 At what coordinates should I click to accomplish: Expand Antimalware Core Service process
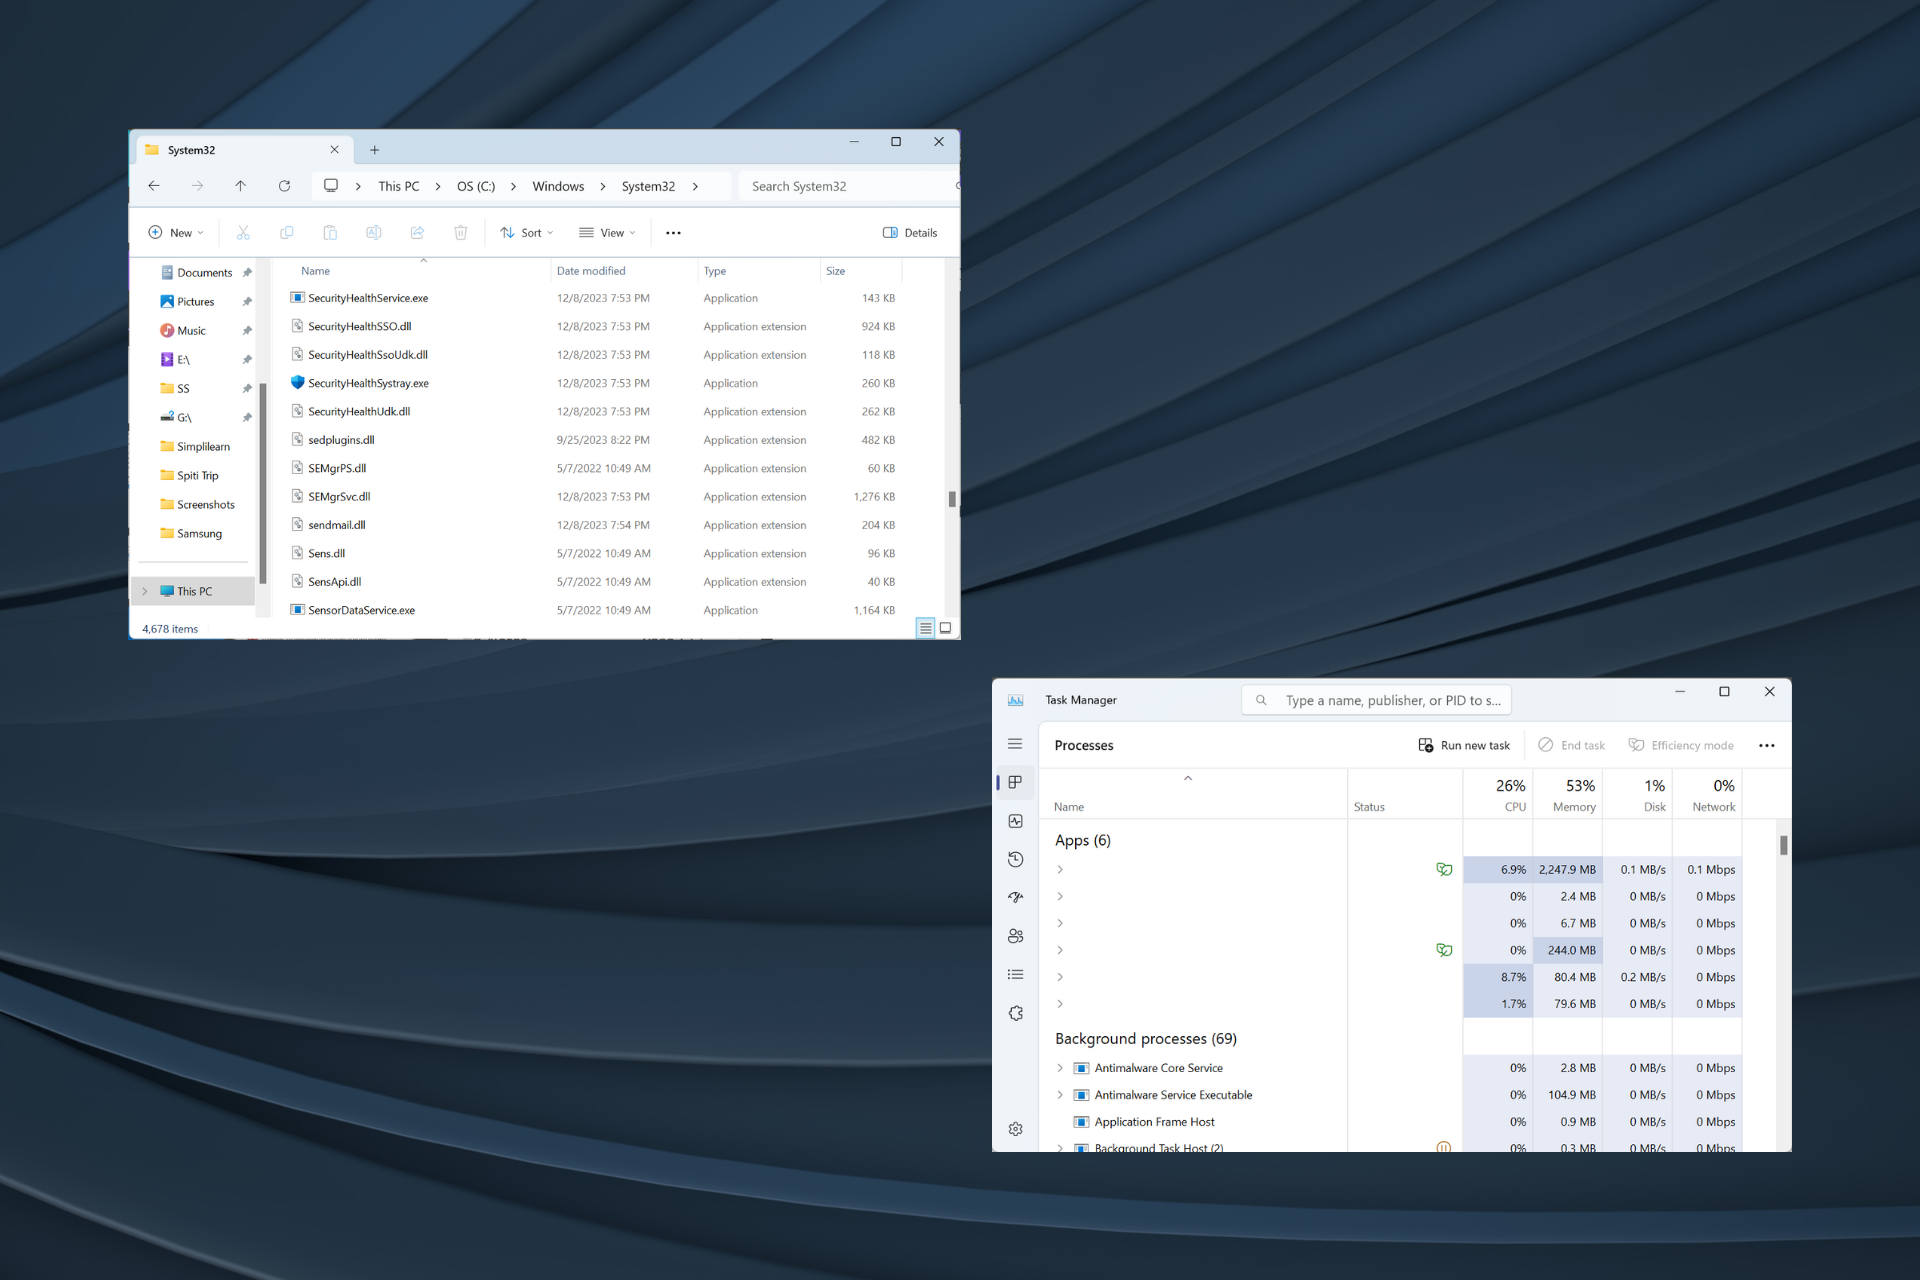pyautogui.click(x=1060, y=1068)
